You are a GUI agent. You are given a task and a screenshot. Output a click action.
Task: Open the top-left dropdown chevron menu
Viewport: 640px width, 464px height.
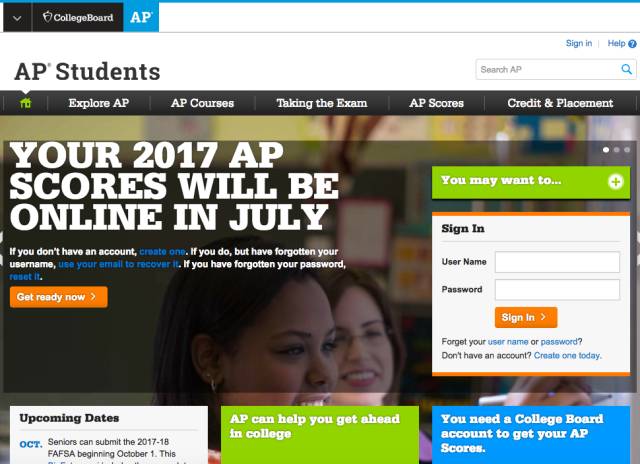coord(17,18)
